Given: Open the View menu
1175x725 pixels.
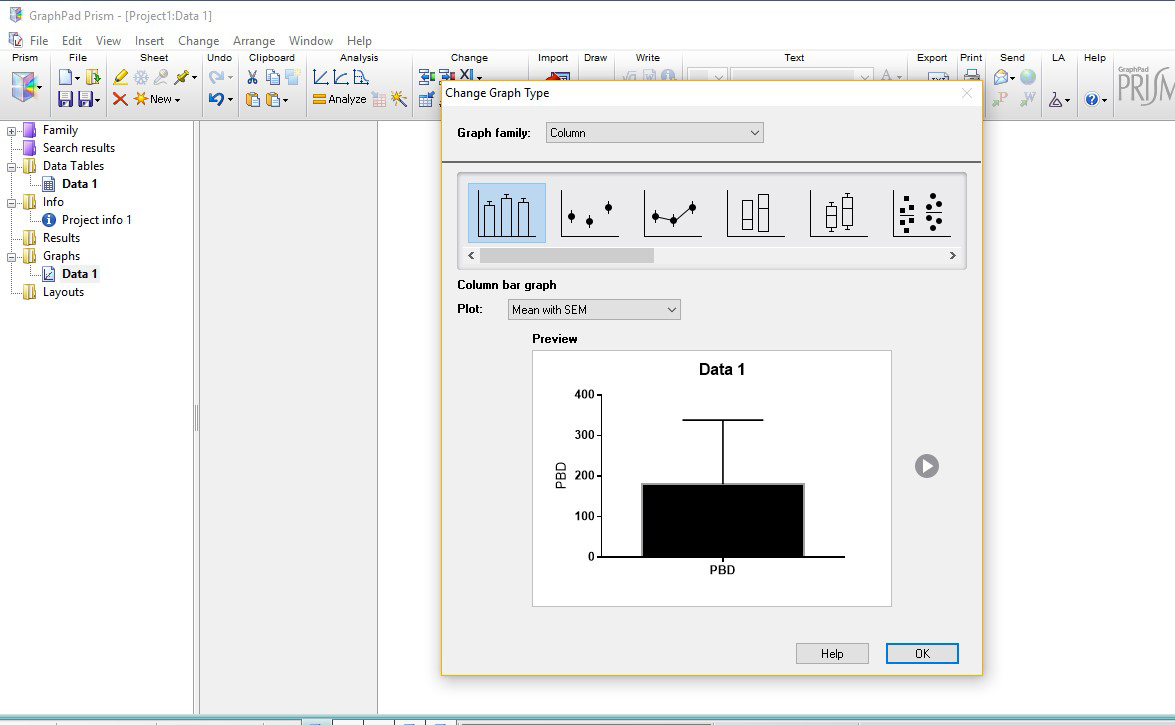Looking at the screenshot, I should click(x=108, y=40).
